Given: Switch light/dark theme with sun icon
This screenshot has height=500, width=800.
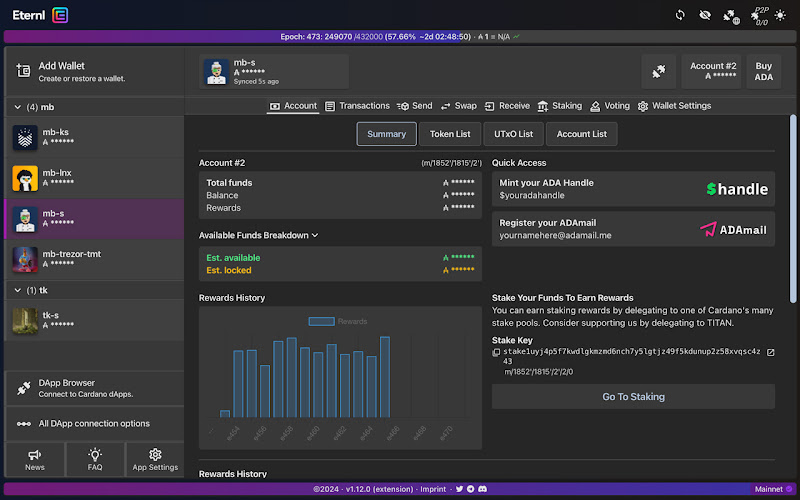Looking at the screenshot, I should click(x=780, y=15).
